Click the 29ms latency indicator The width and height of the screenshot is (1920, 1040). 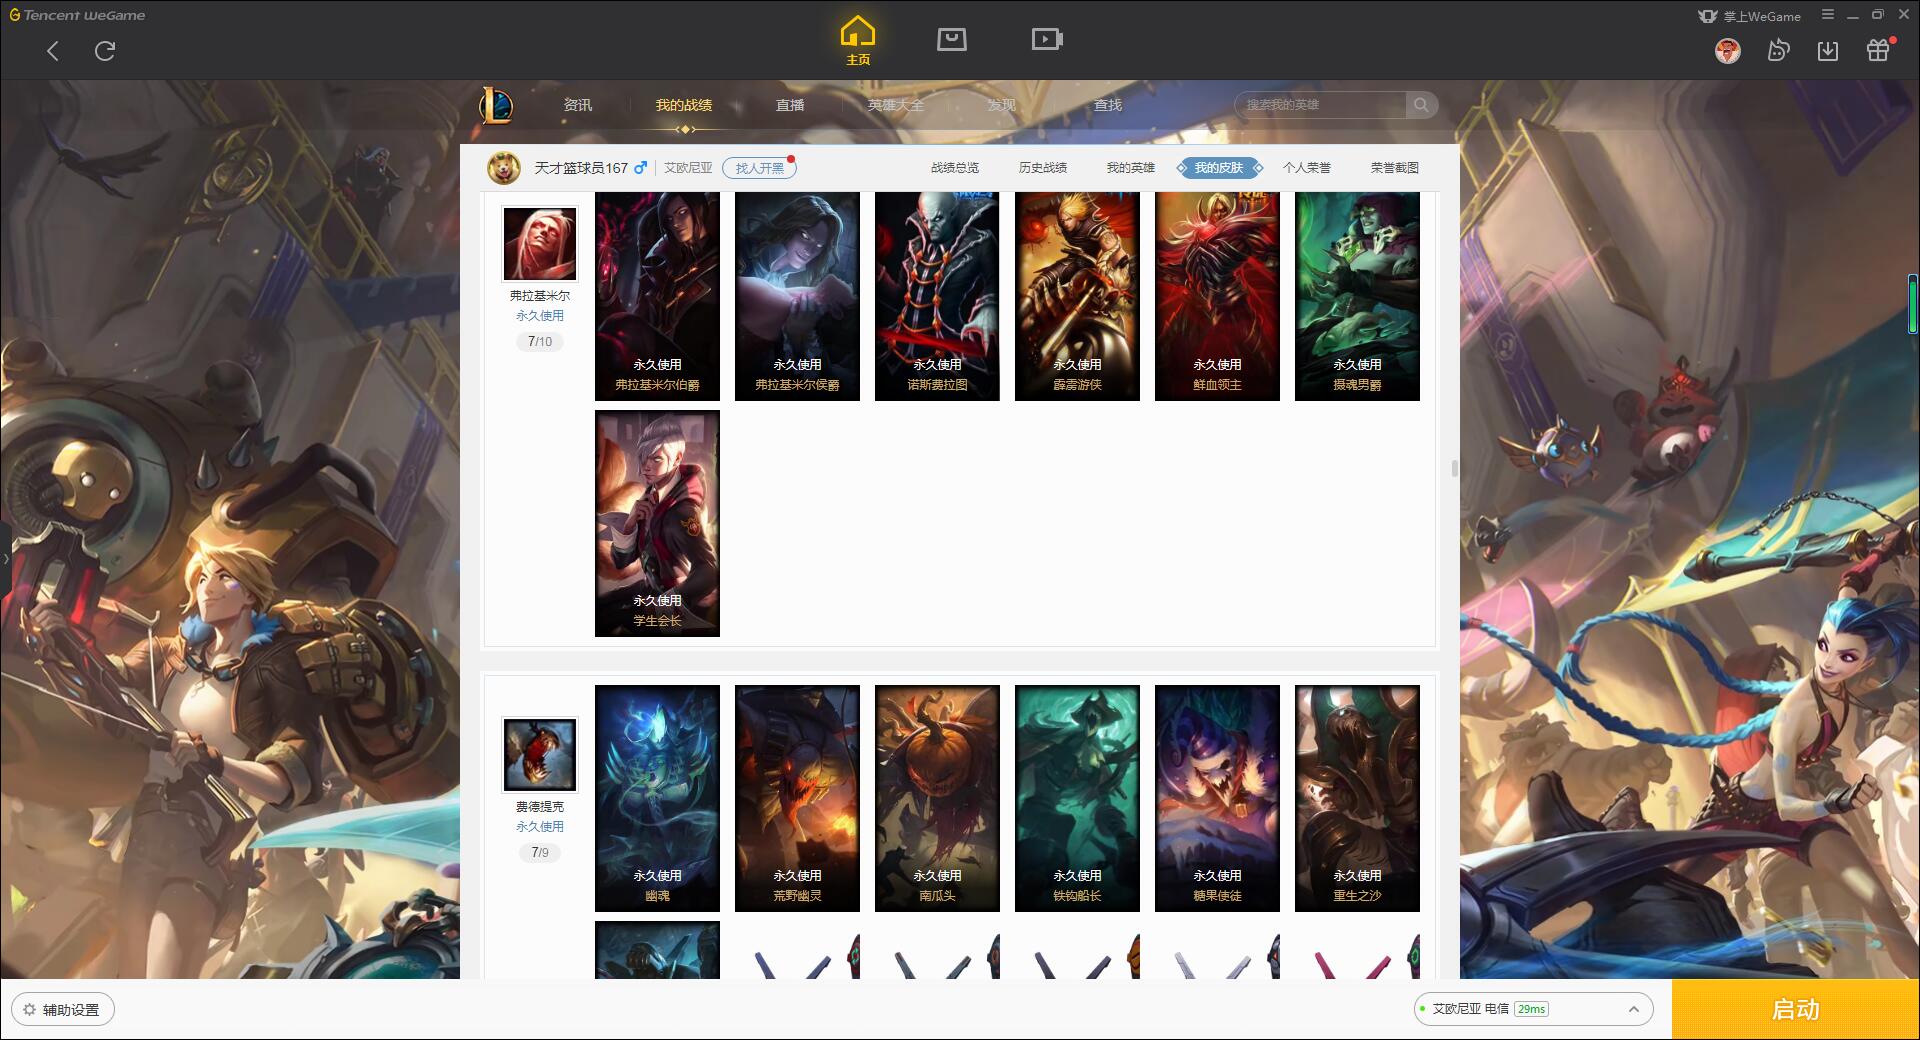pyautogui.click(x=1531, y=1009)
